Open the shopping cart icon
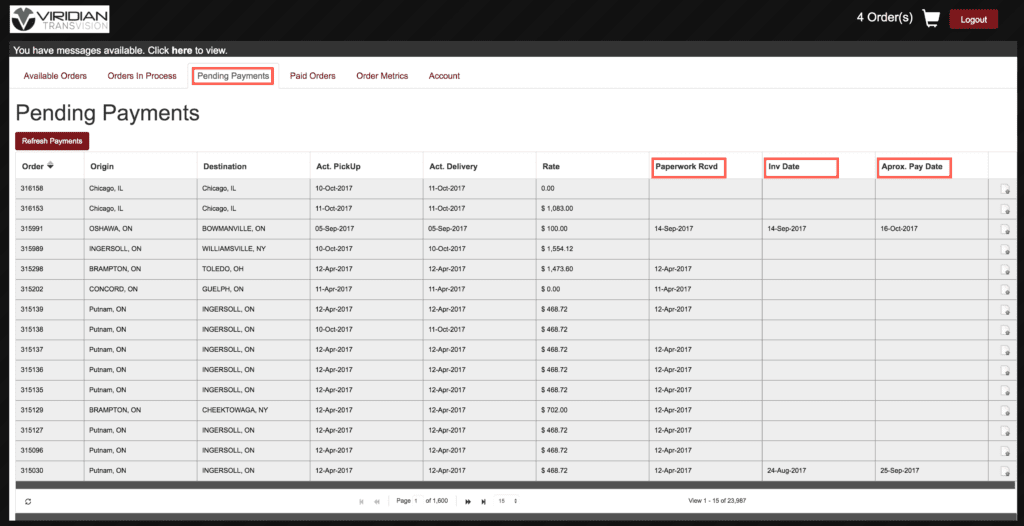 [x=931, y=19]
